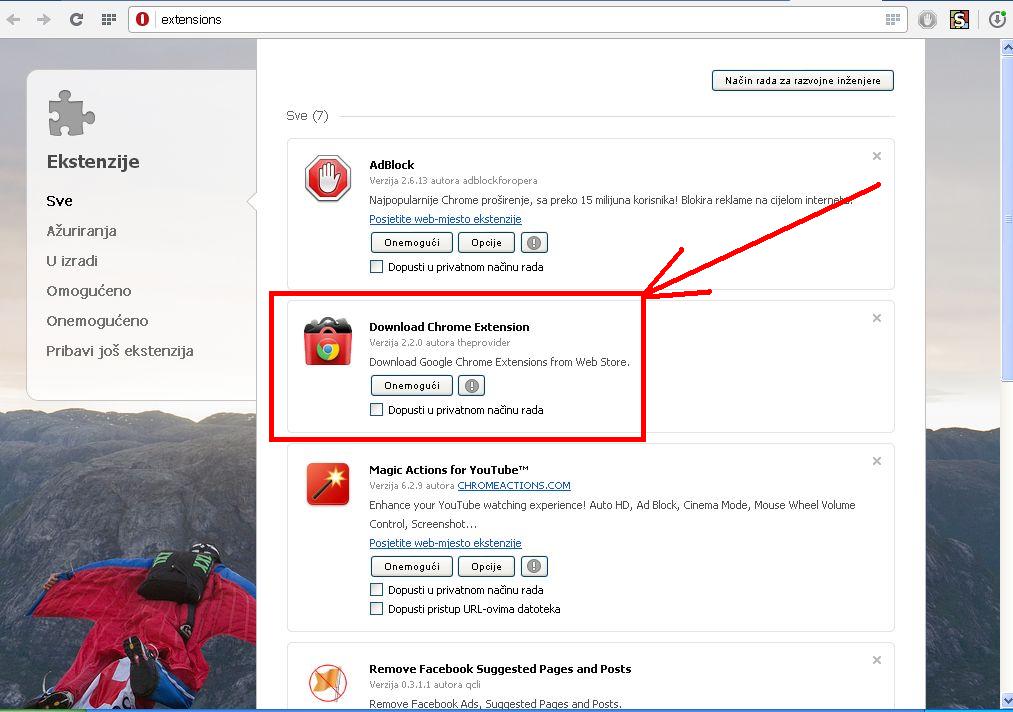The image size is (1013, 712).
Task: Select Ažuriranja in the sidebar
Action: pyautogui.click(x=81, y=231)
